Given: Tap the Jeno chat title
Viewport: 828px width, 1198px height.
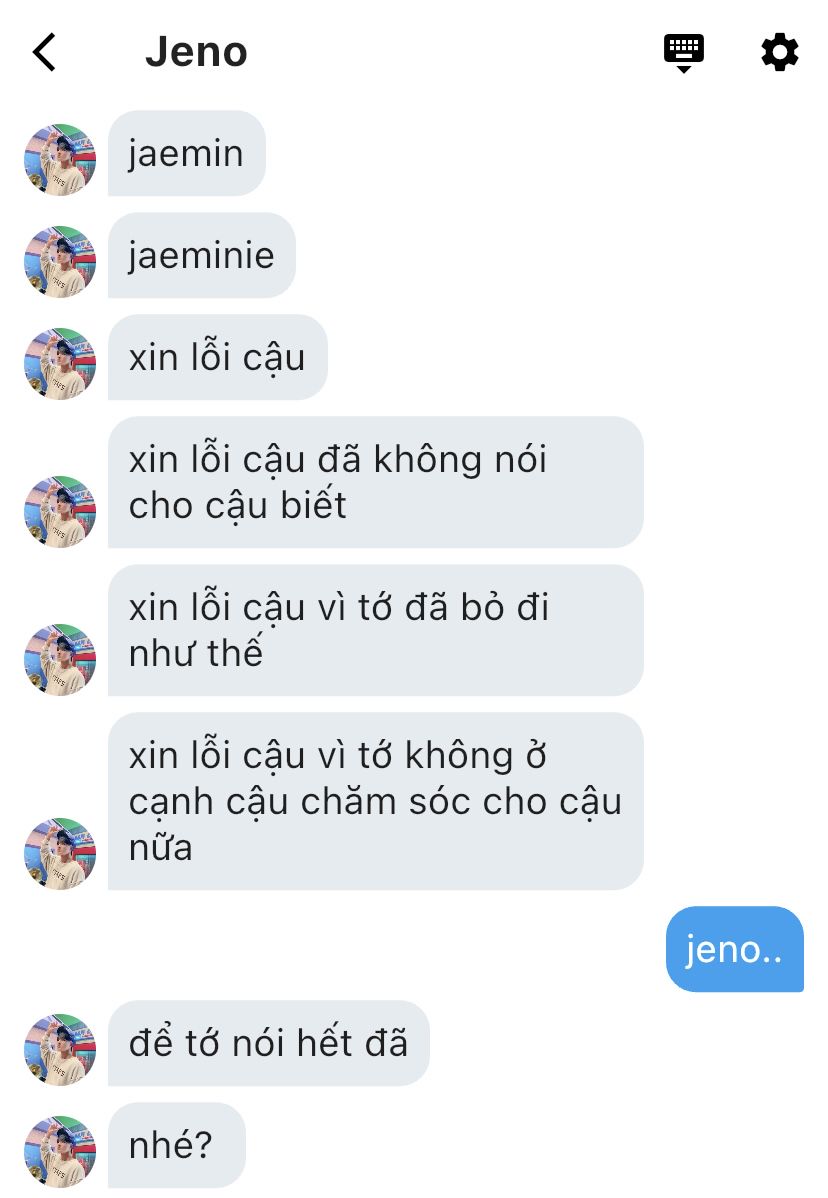Looking at the screenshot, I should (x=196, y=52).
